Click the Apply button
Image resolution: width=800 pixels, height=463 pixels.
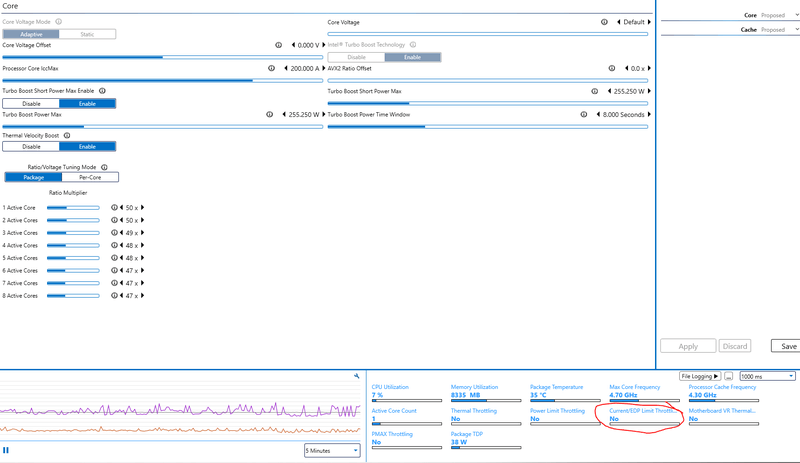(x=688, y=346)
